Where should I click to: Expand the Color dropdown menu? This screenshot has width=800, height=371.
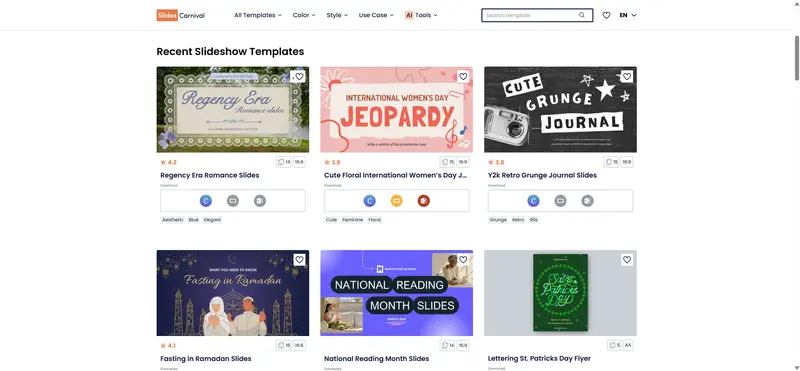pos(304,15)
